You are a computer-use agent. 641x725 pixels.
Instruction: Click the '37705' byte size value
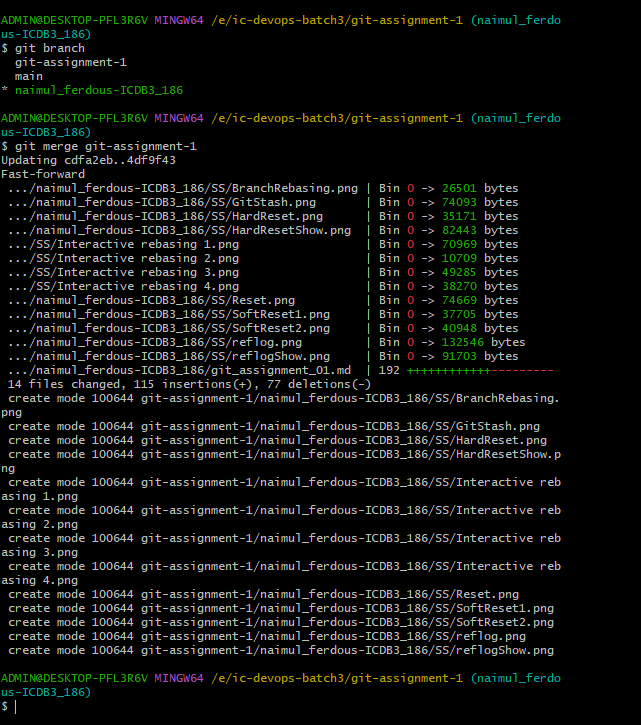pyautogui.click(x=459, y=314)
